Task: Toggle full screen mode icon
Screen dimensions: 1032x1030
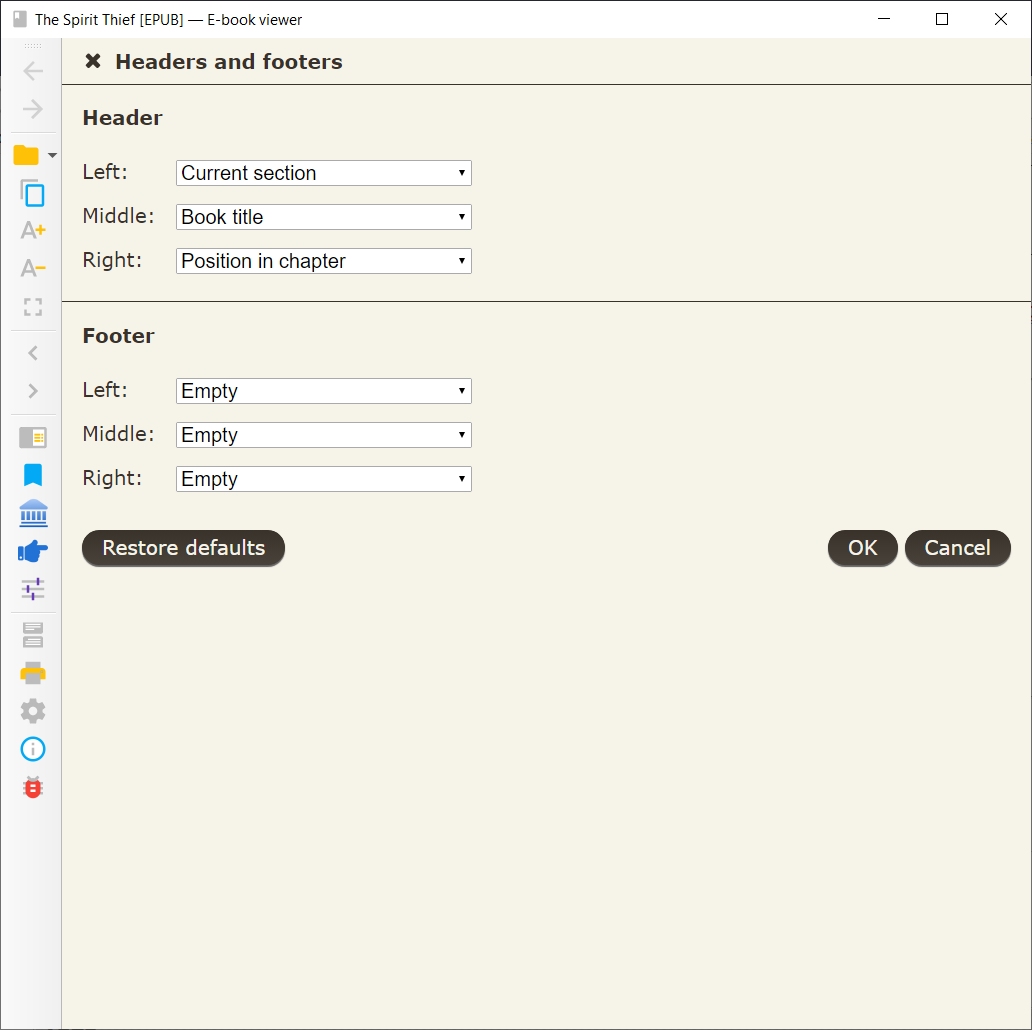Action: [x=33, y=306]
